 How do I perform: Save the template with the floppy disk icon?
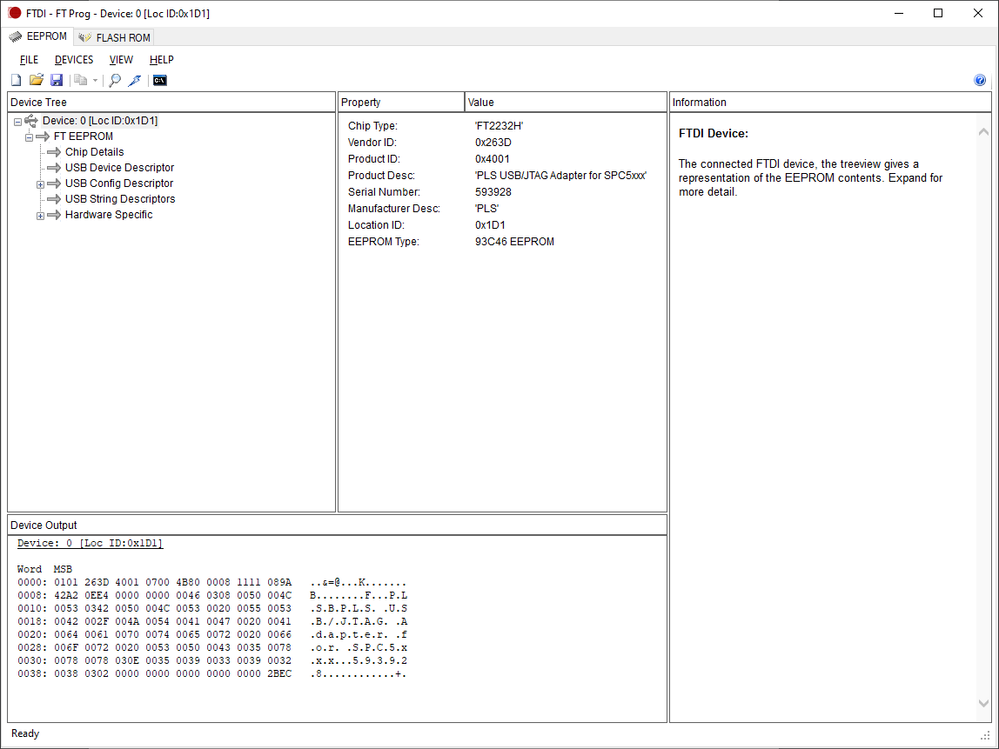tap(57, 80)
